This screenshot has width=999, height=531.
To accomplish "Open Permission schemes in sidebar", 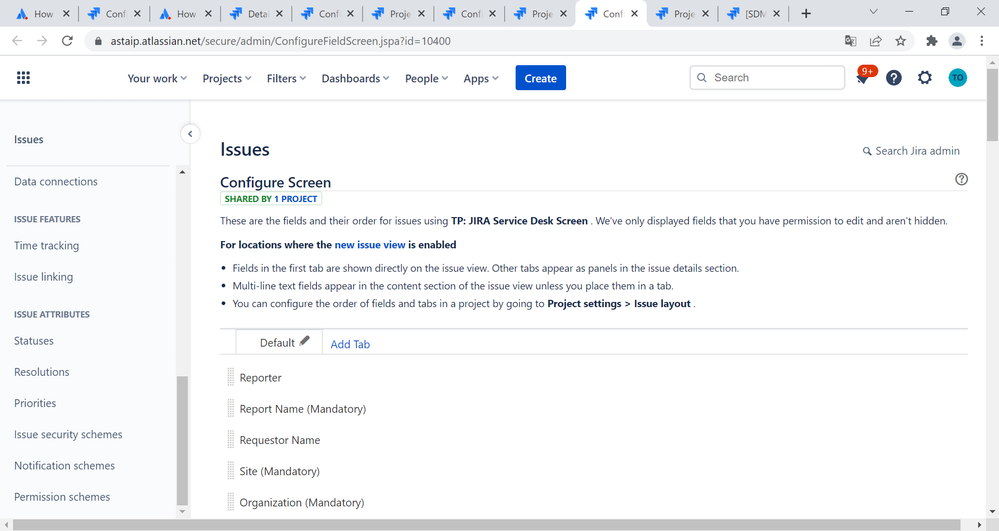I will pos(62,497).
